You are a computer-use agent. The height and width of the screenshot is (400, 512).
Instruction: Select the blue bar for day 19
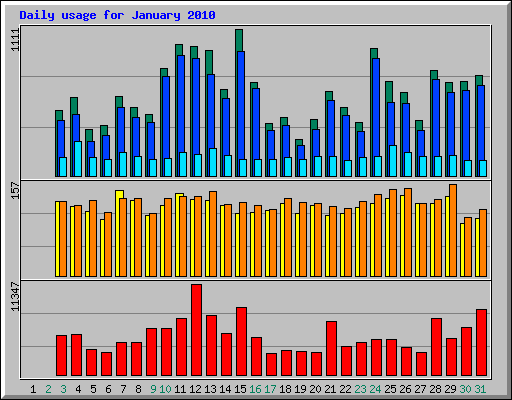coord(301,152)
